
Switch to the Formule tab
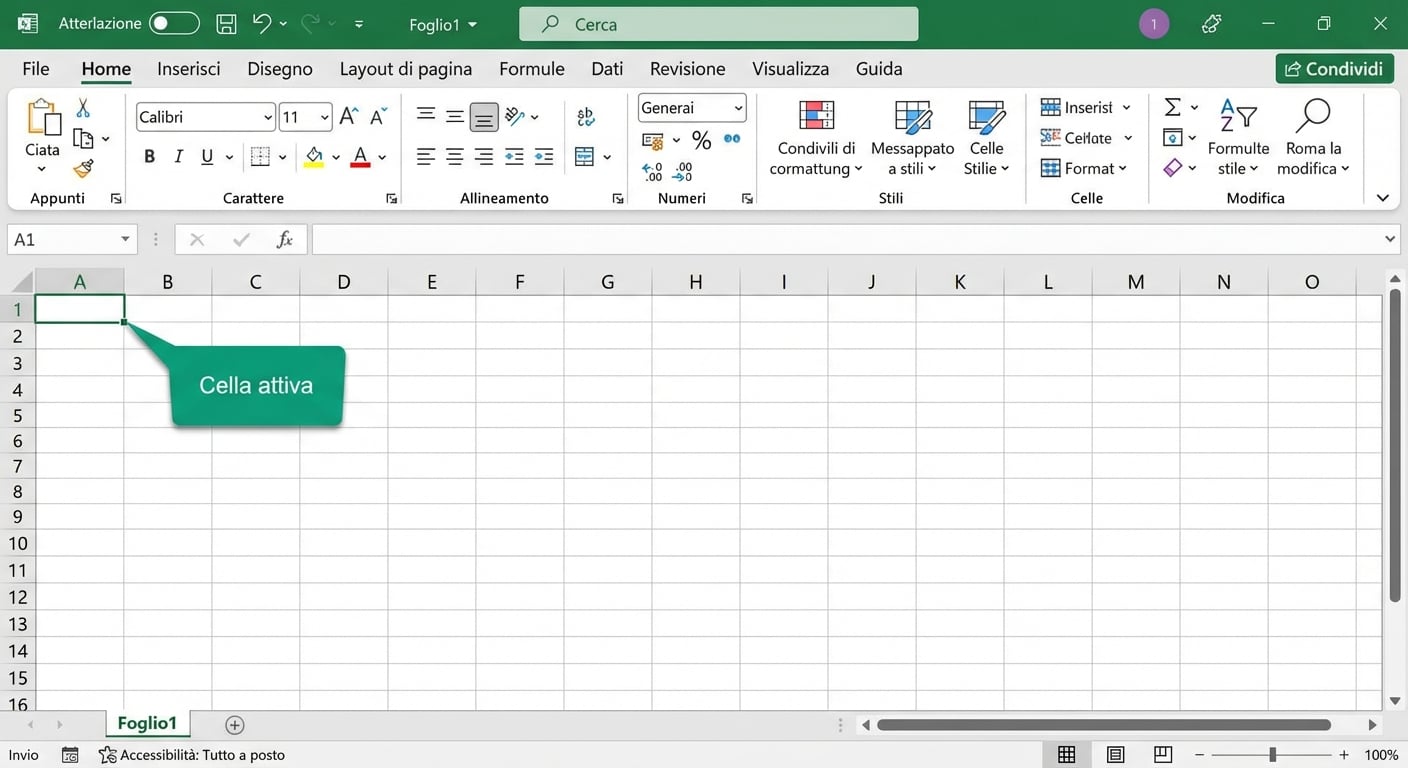coord(532,69)
